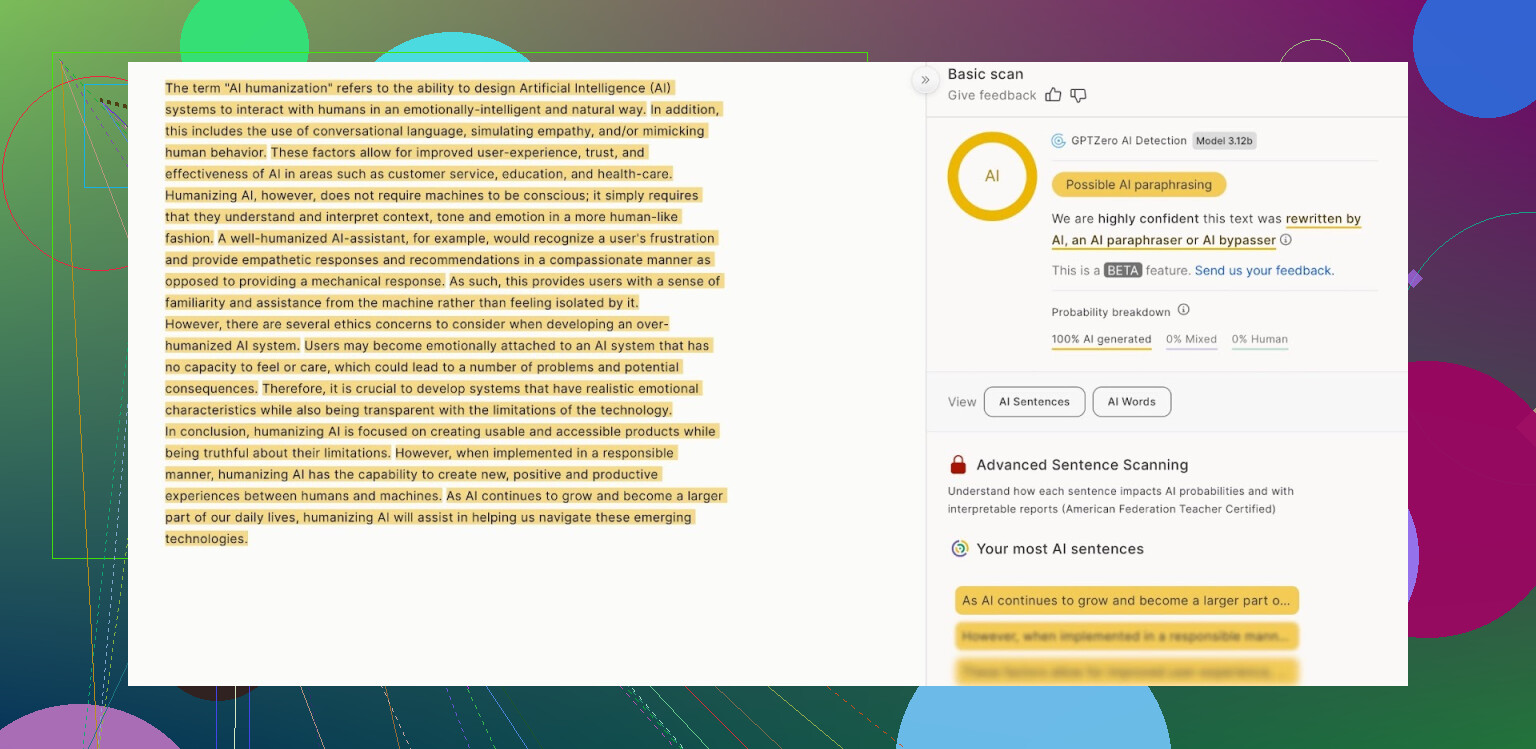
Task: Click the GPTZero AI Detection logo icon
Action: [x=1058, y=141]
